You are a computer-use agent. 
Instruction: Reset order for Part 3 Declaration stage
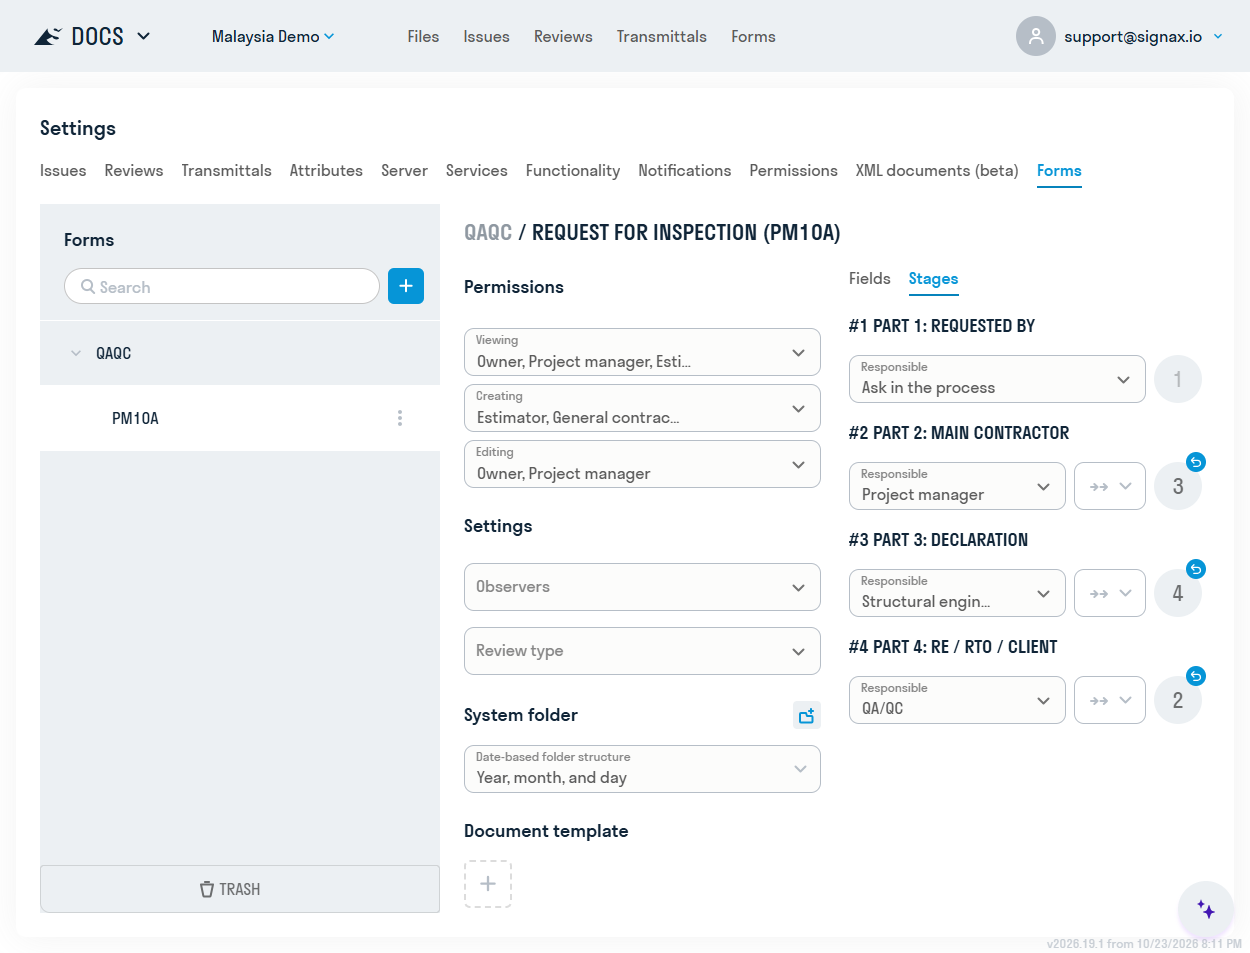(1196, 569)
